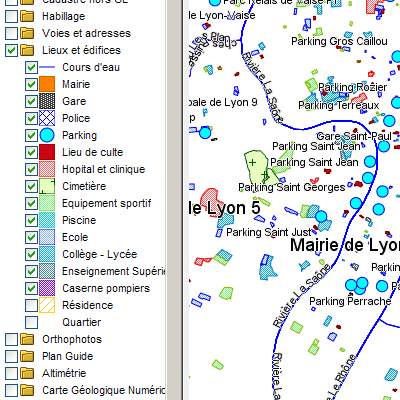Click the light blue Ecole legend symbol
This screenshot has height=400, width=400.
[x=47, y=237]
